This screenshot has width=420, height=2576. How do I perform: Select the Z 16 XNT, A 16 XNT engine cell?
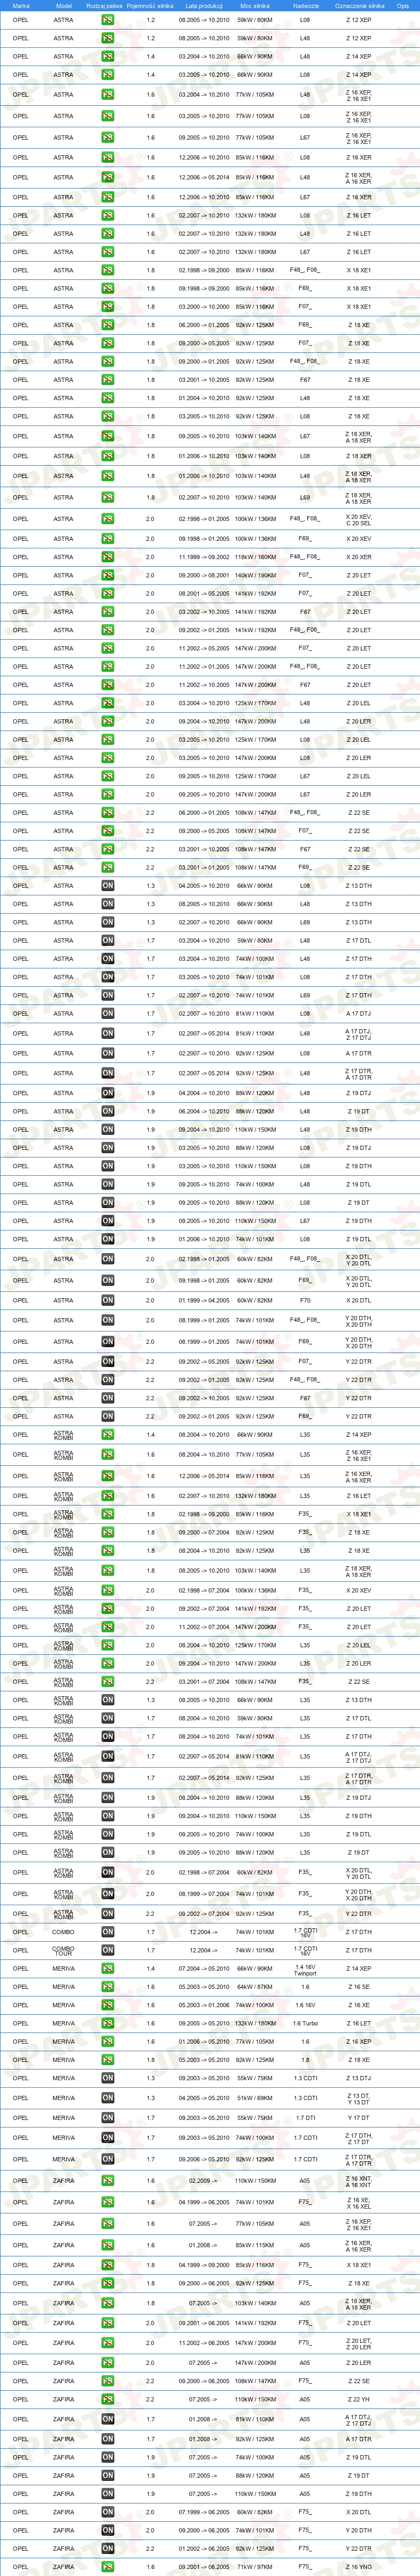click(359, 2181)
